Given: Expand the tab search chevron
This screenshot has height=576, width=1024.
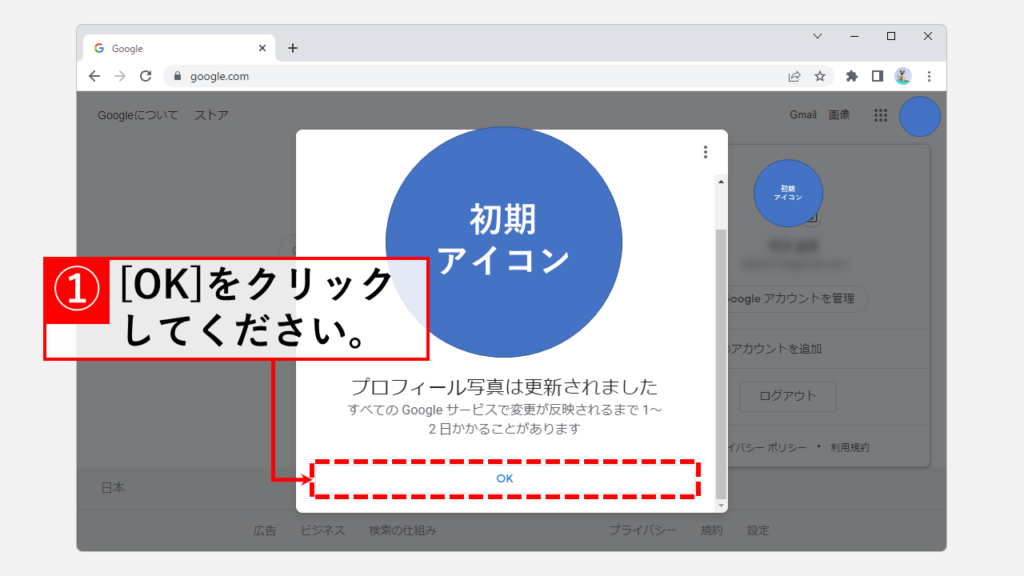Looking at the screenshot, I should [817, 36].
